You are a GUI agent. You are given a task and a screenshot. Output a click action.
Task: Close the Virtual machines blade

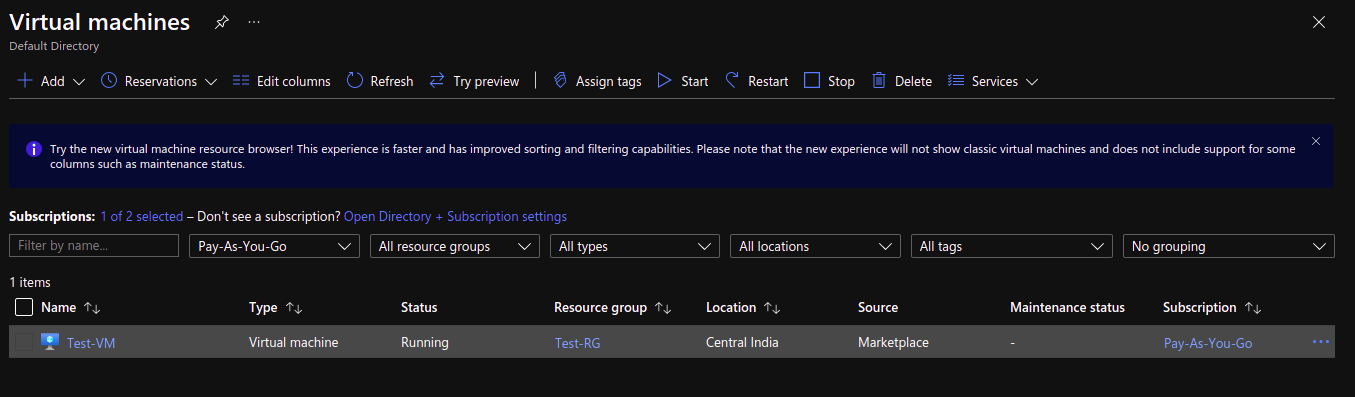(1319, 22)
